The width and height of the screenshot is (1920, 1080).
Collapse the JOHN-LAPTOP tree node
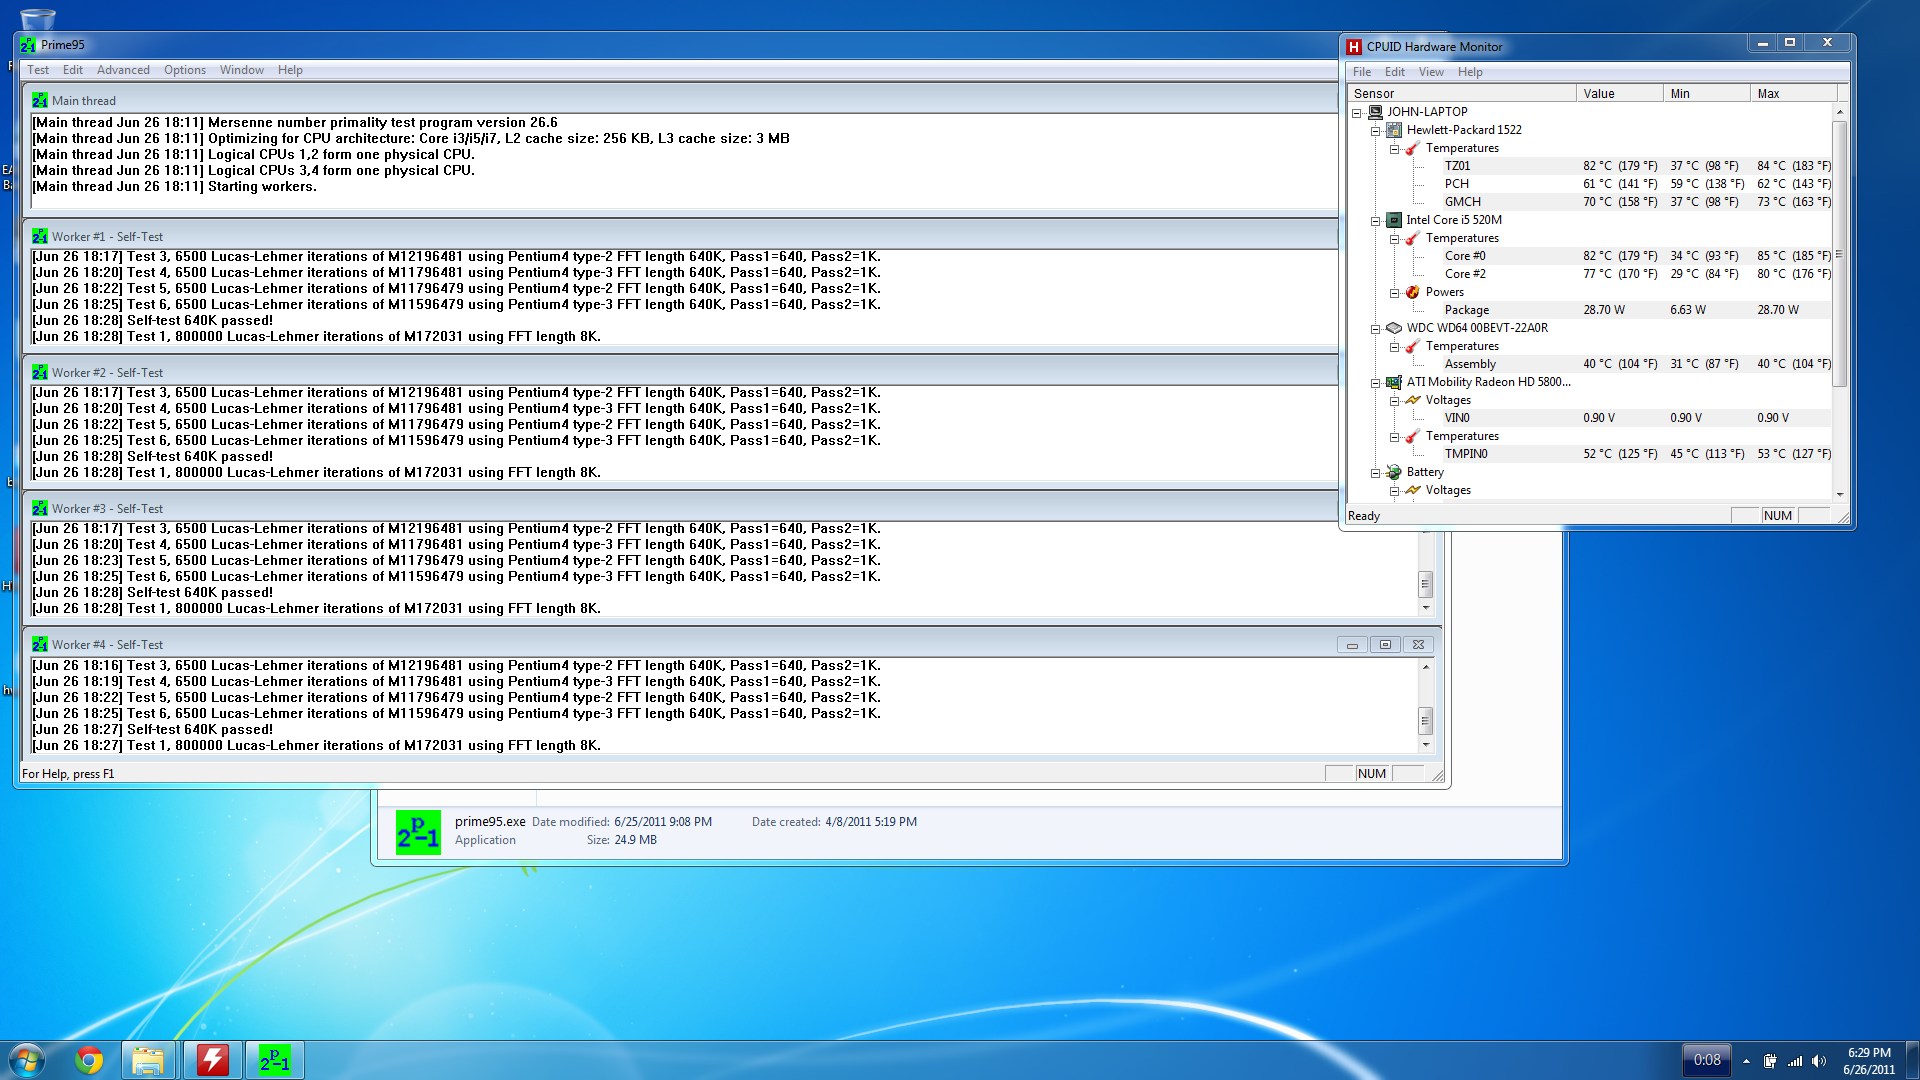click(1357, 113)
